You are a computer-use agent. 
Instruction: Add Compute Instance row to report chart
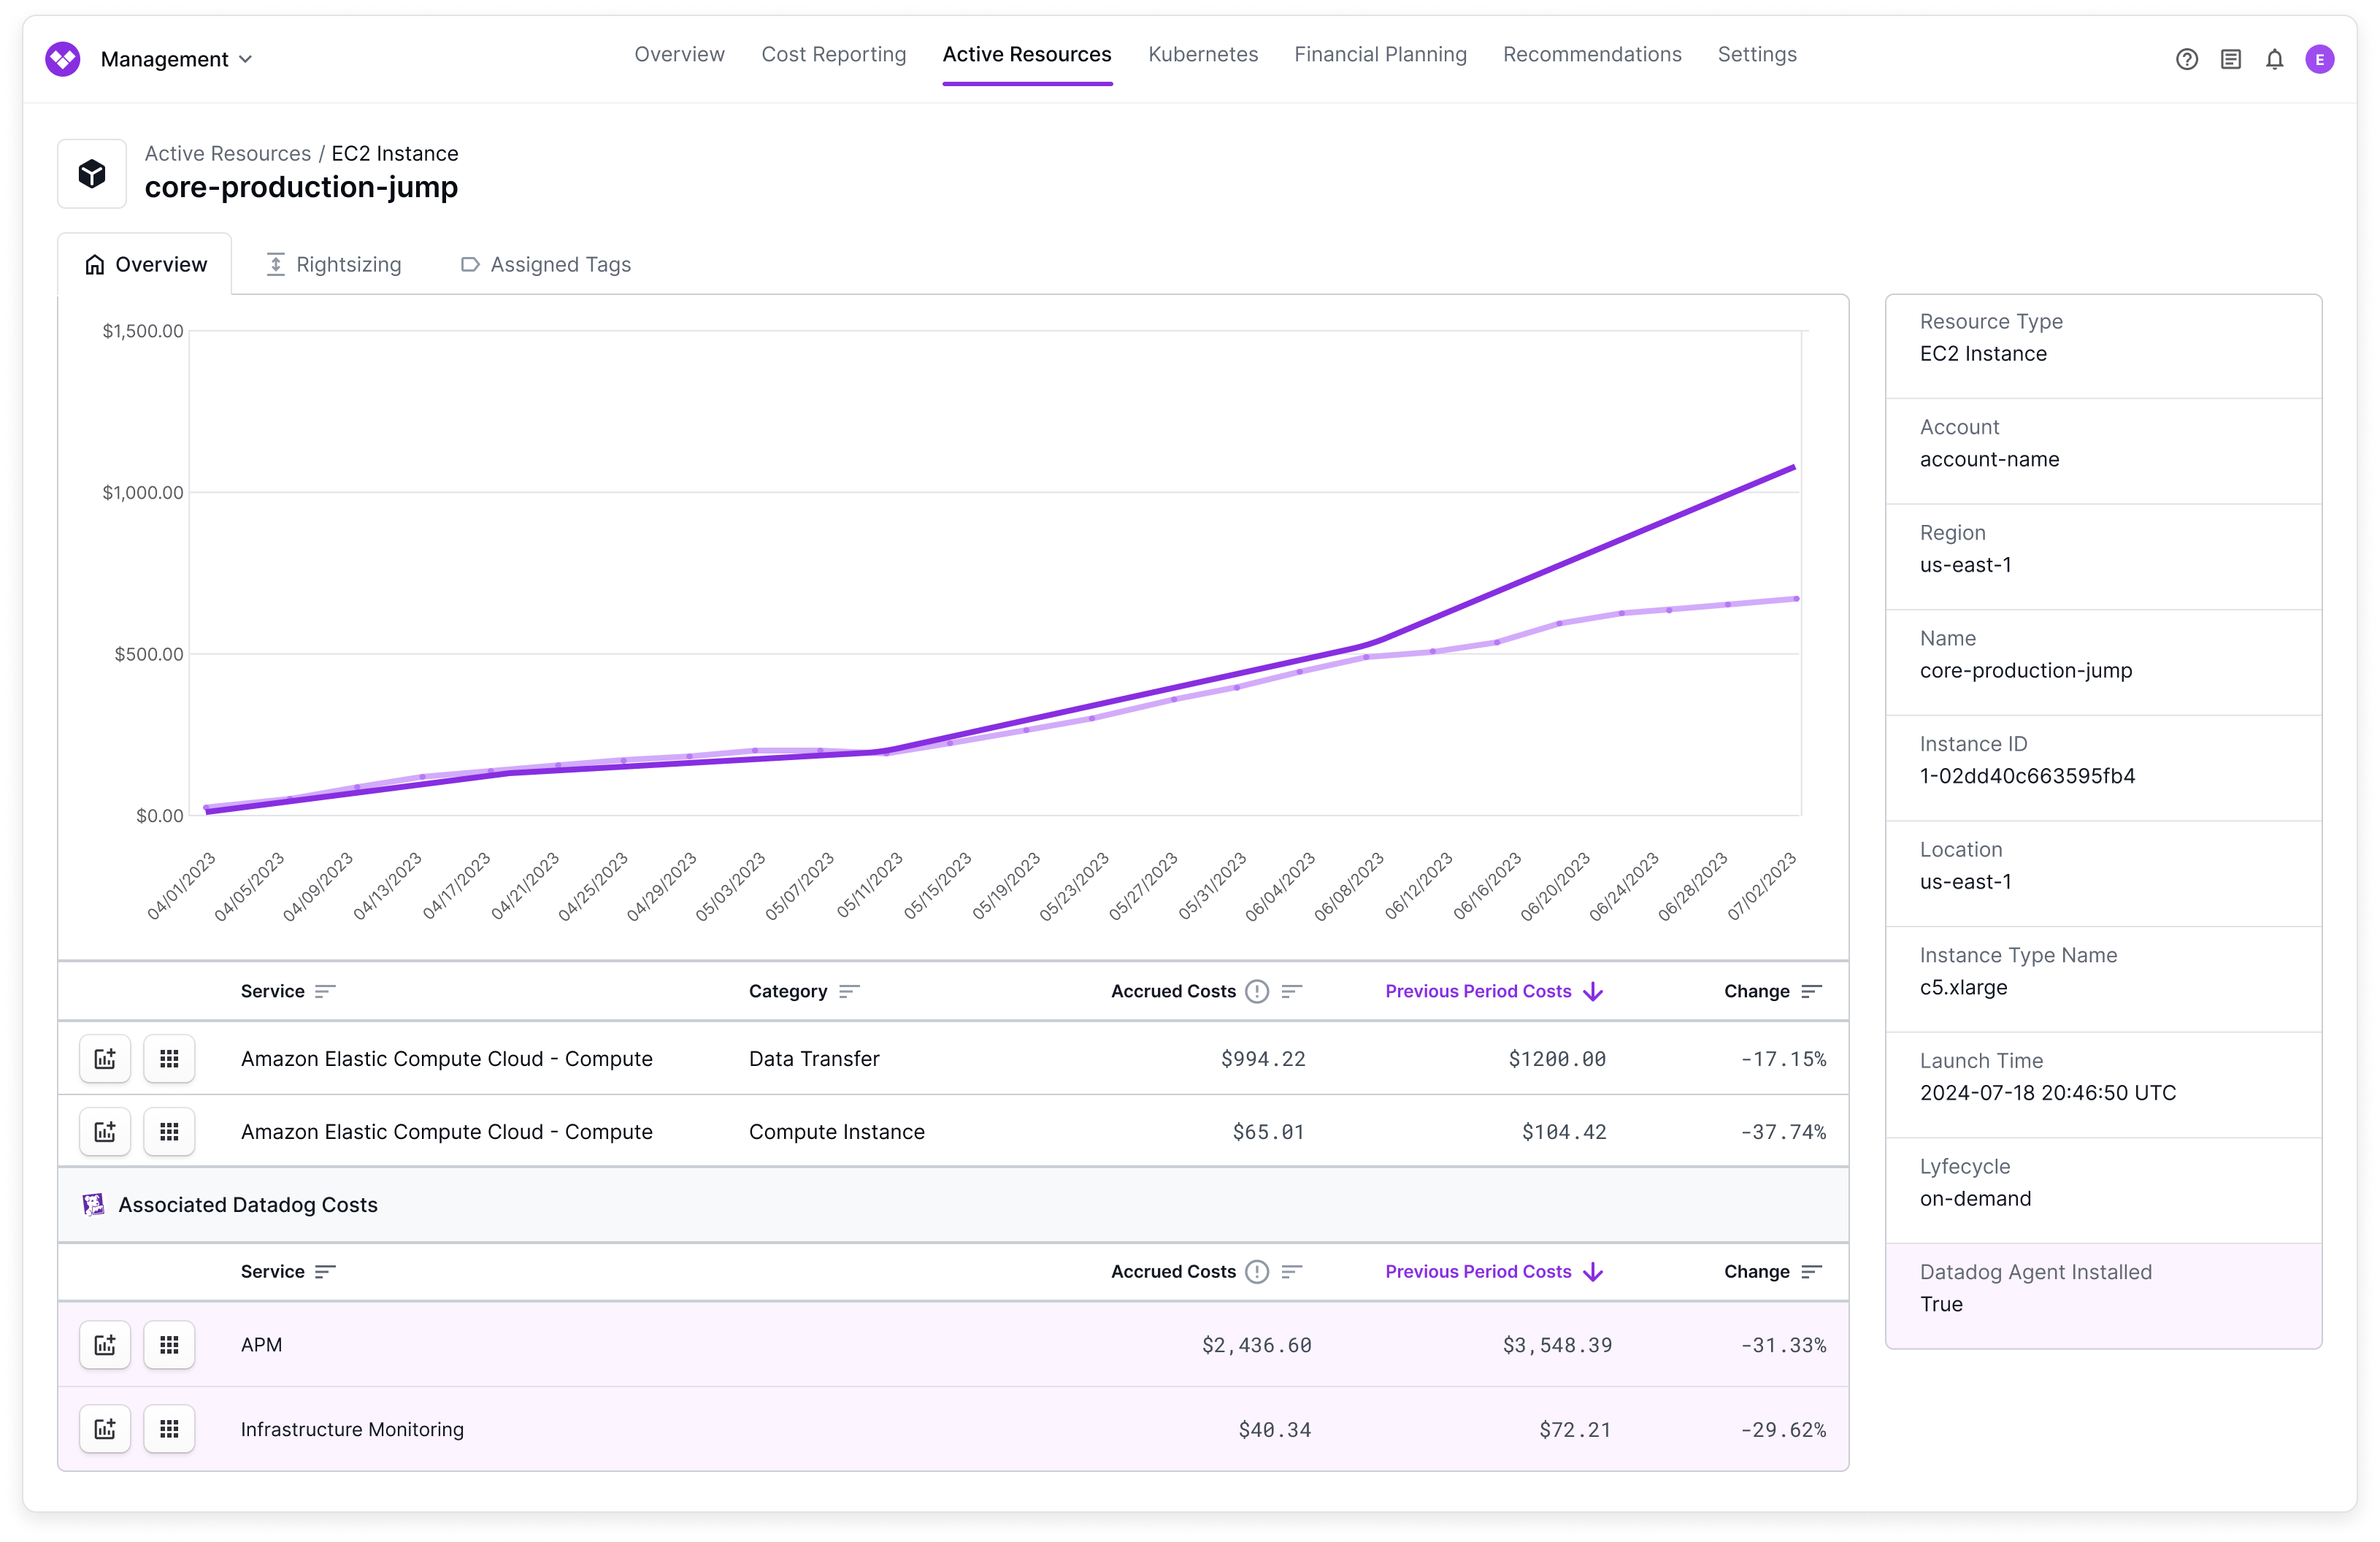point(105,1131)
